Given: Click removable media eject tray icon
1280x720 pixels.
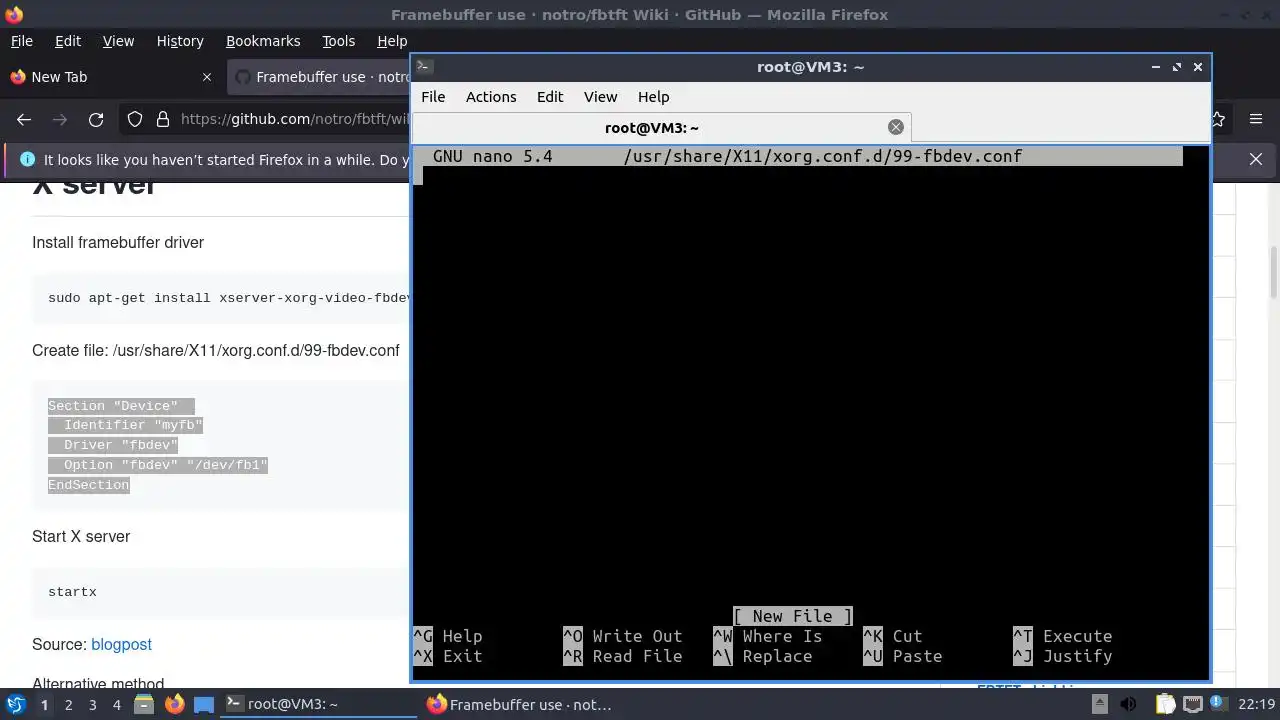Looking at the screenshot, I should click(x=1098, y=704).
